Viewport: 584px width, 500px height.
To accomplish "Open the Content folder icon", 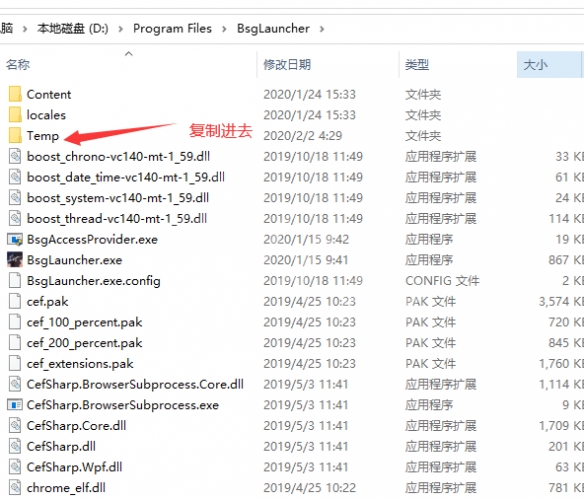I will pyautogui.click(x=15, y=94).
